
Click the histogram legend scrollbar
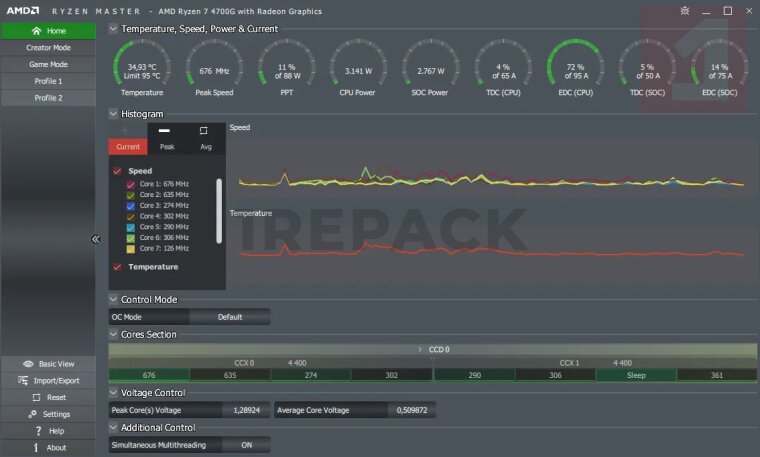(x=219, y=210)
